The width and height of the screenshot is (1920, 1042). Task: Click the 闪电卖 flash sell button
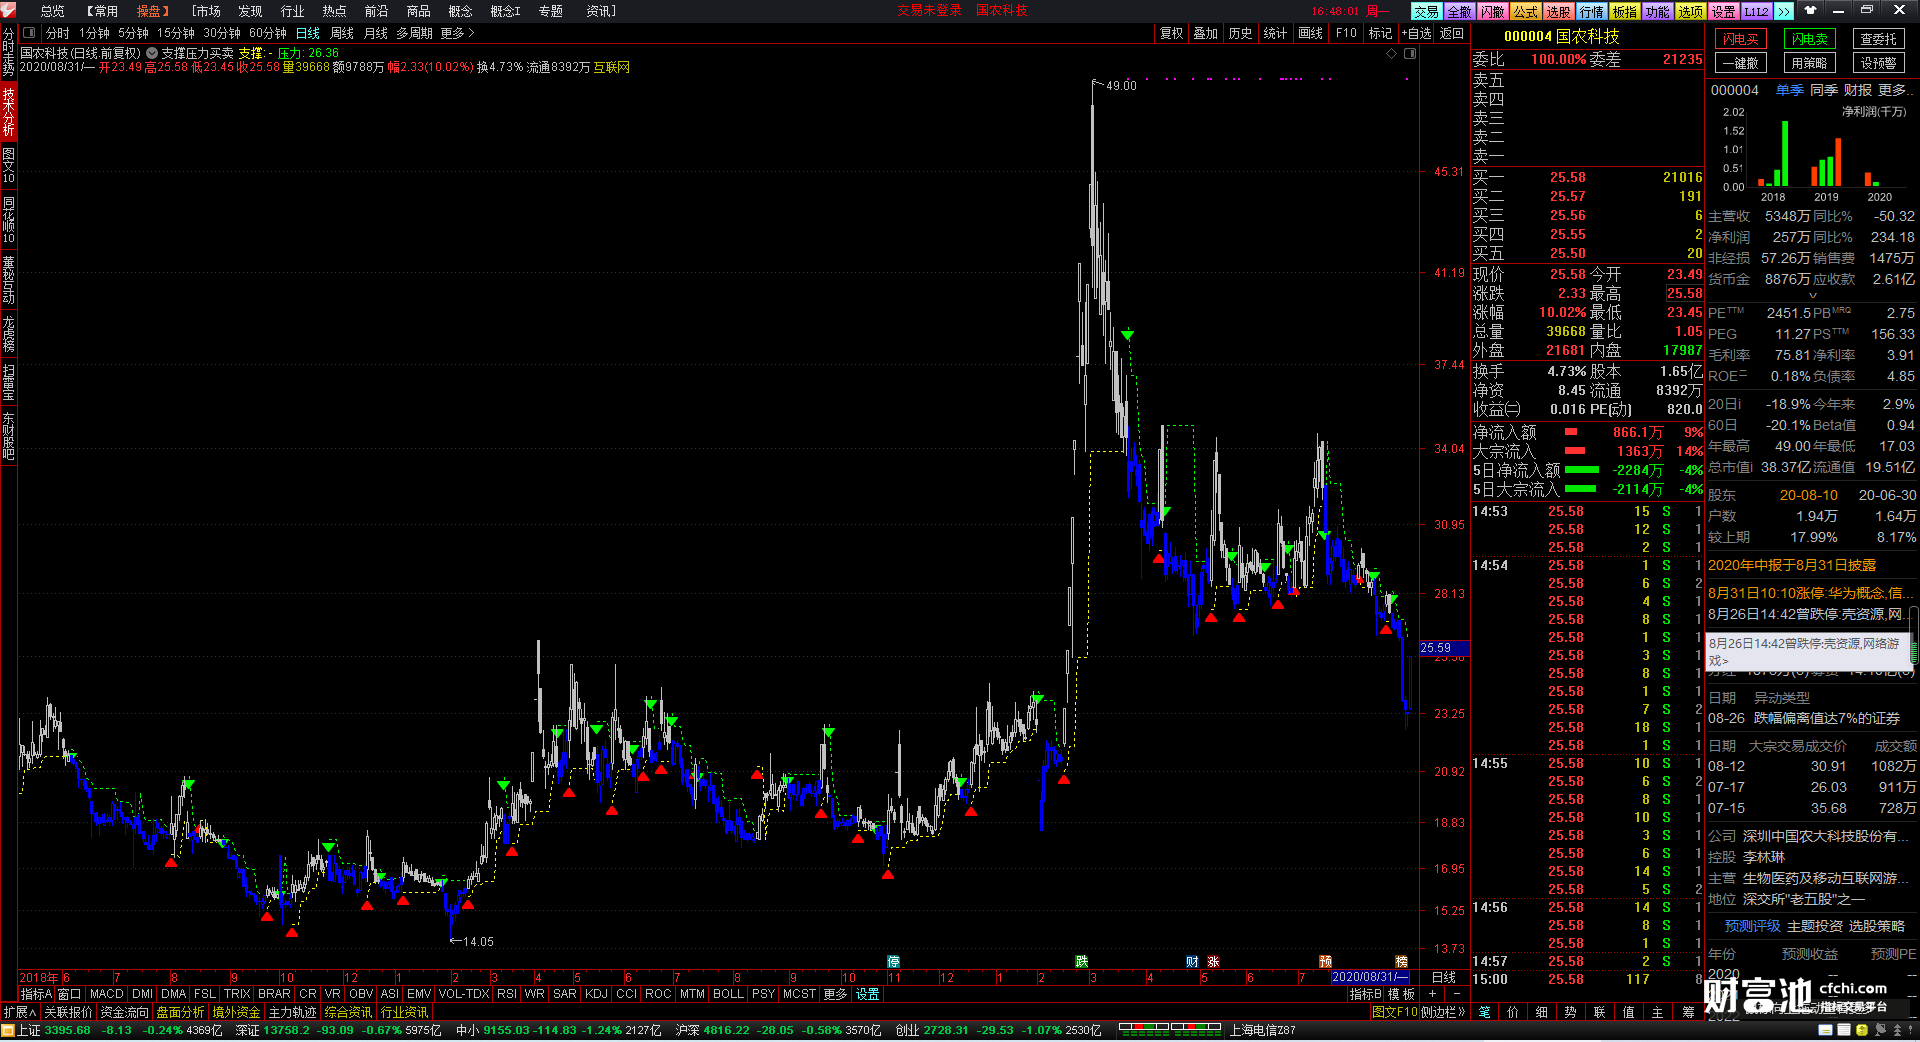click(x=1809, y=39)
